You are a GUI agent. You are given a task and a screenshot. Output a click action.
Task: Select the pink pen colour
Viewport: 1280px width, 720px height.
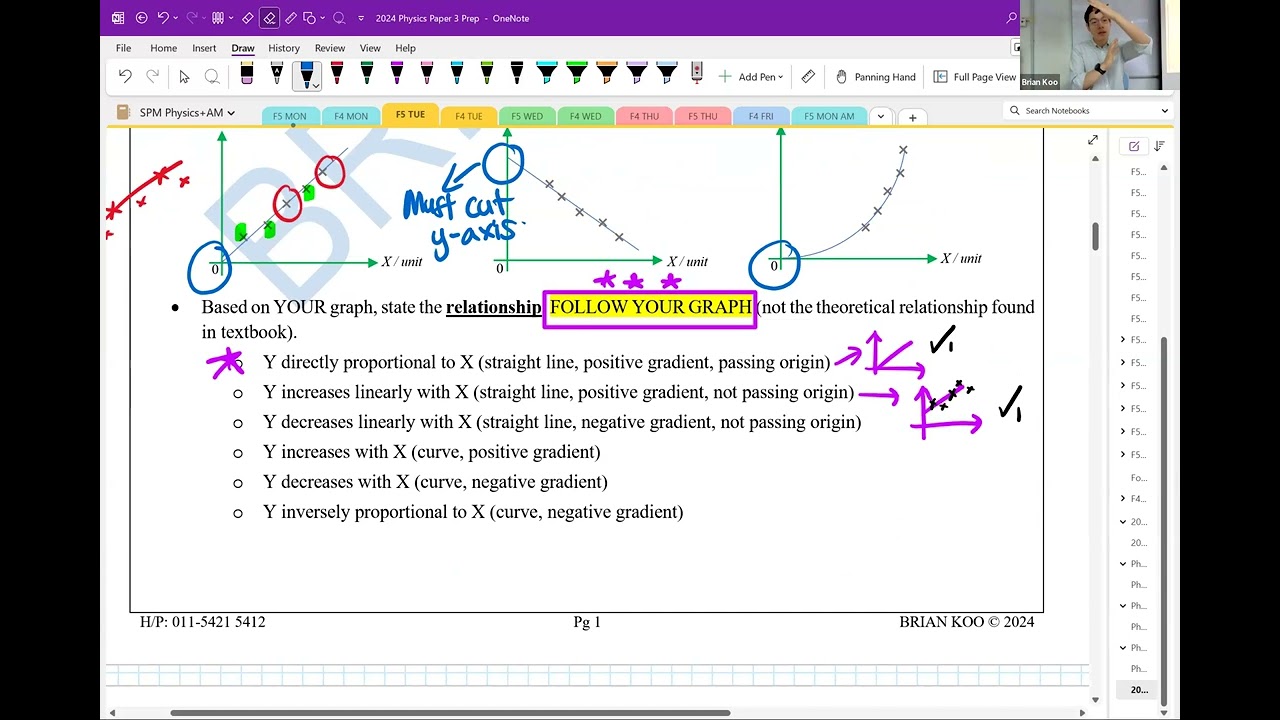pos(427,74)
